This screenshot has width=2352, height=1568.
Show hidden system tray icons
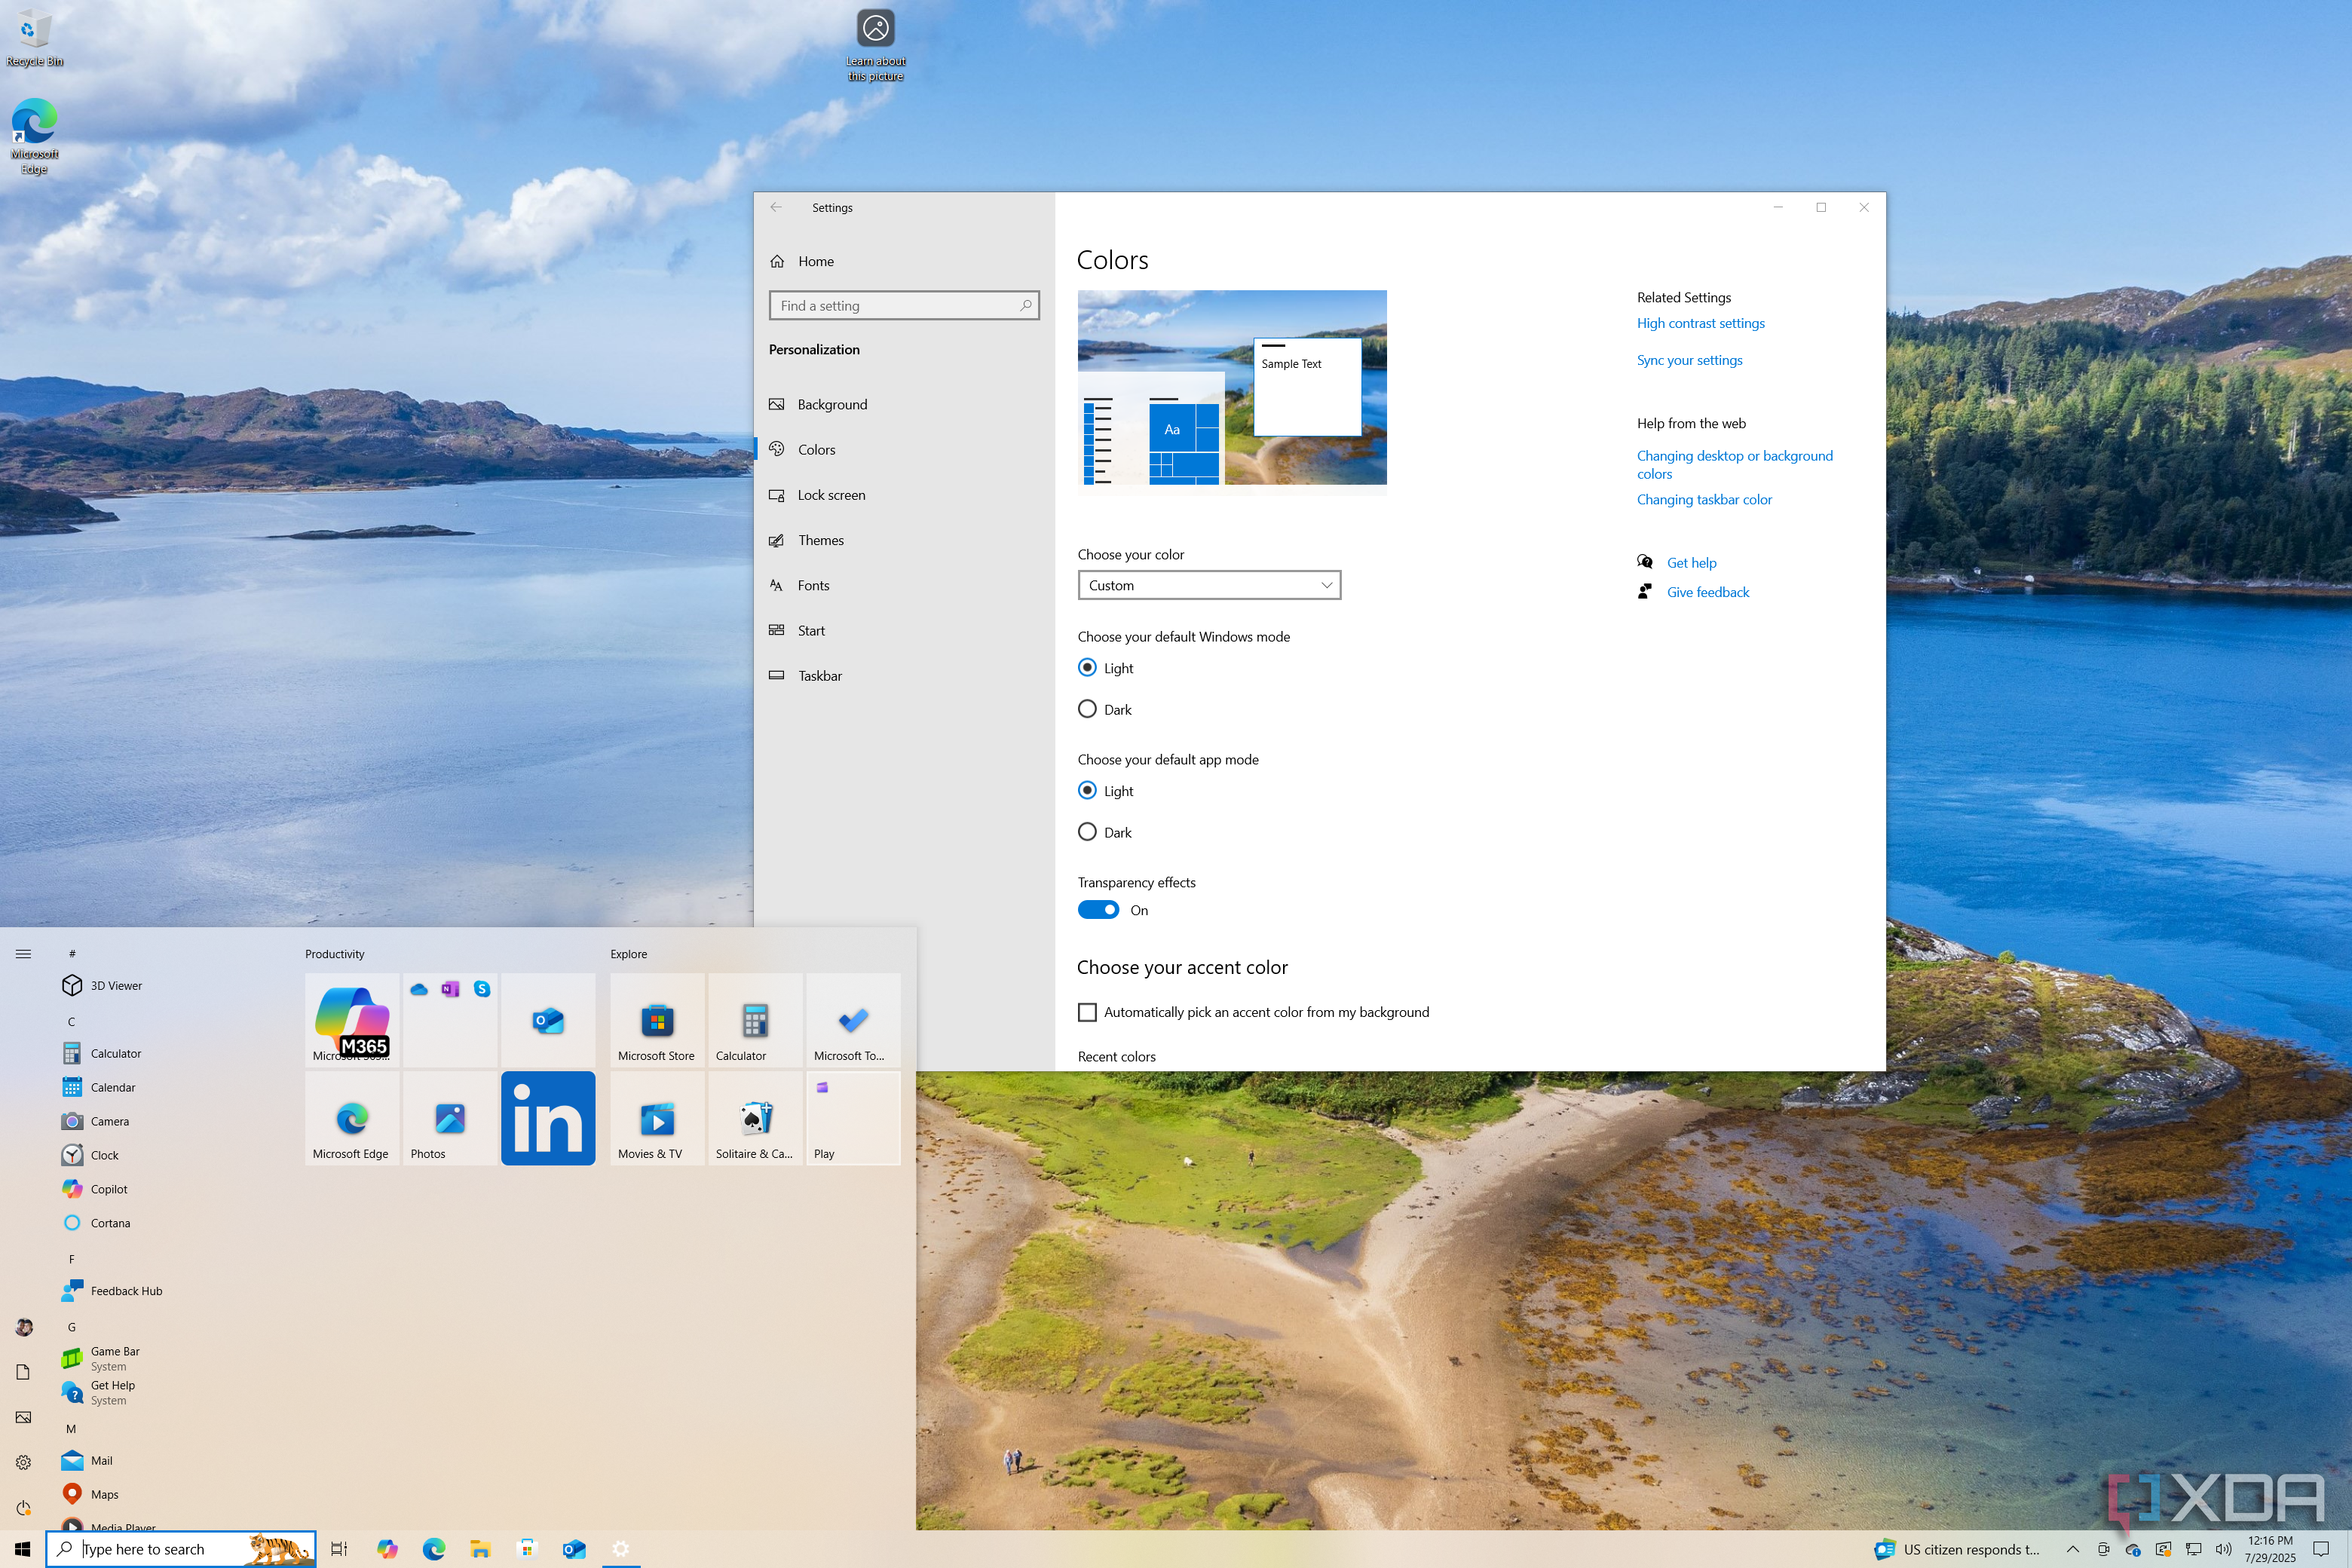coord(2073,1549)
